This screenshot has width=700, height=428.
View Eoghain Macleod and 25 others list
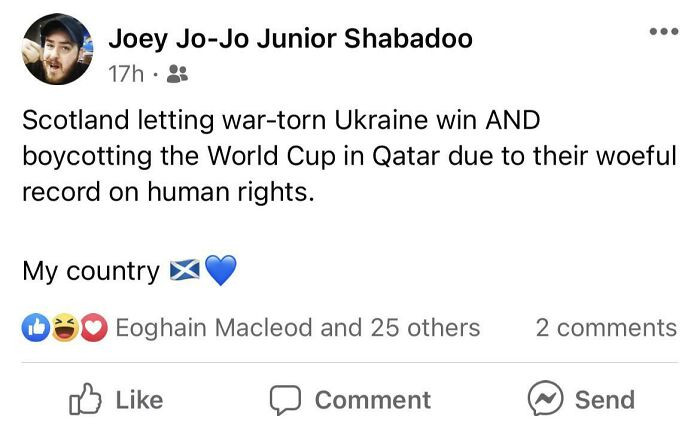click(x=298, y=327)
